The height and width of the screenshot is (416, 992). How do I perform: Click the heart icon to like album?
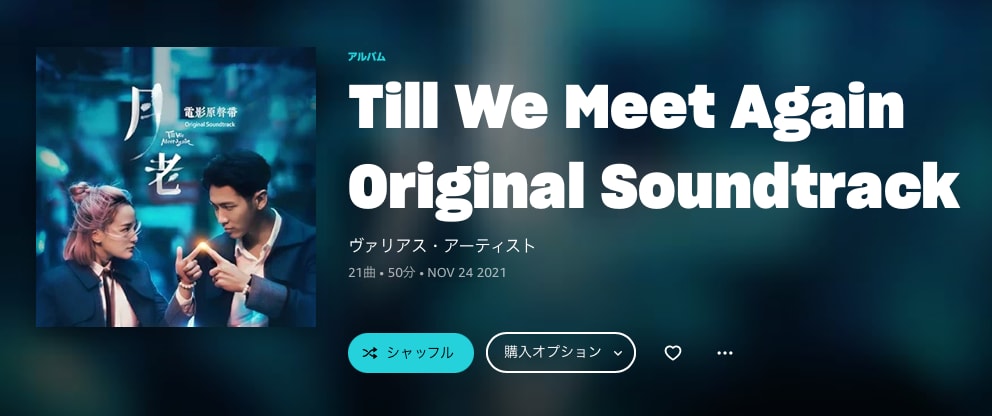tap(673, 353)
